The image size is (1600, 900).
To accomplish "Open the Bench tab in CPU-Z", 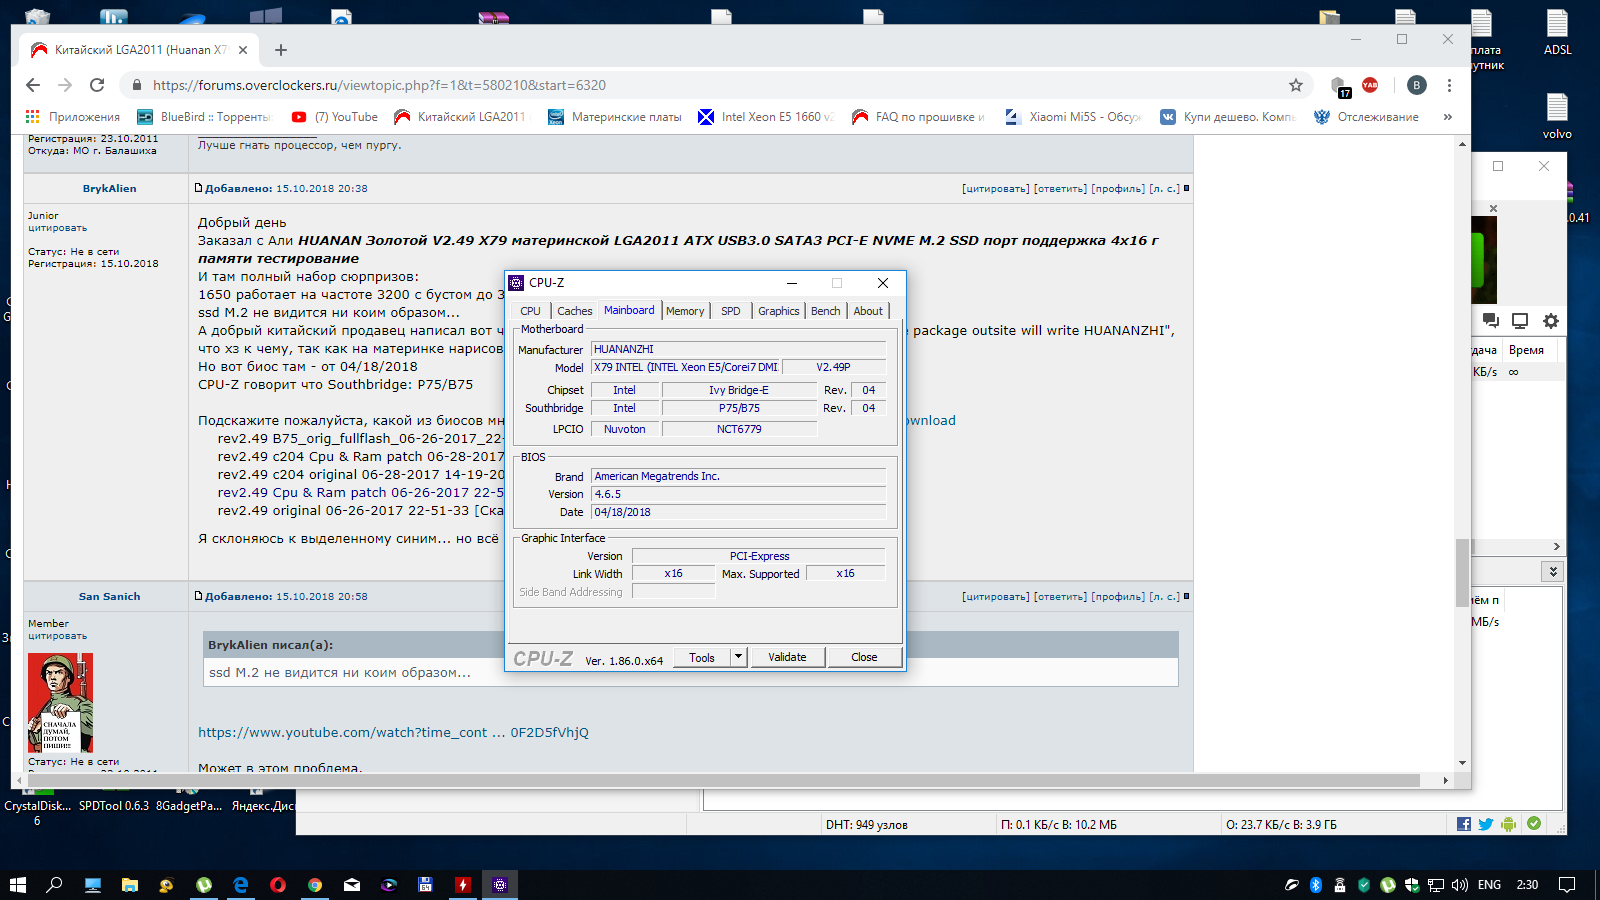I will pos(825,311).
